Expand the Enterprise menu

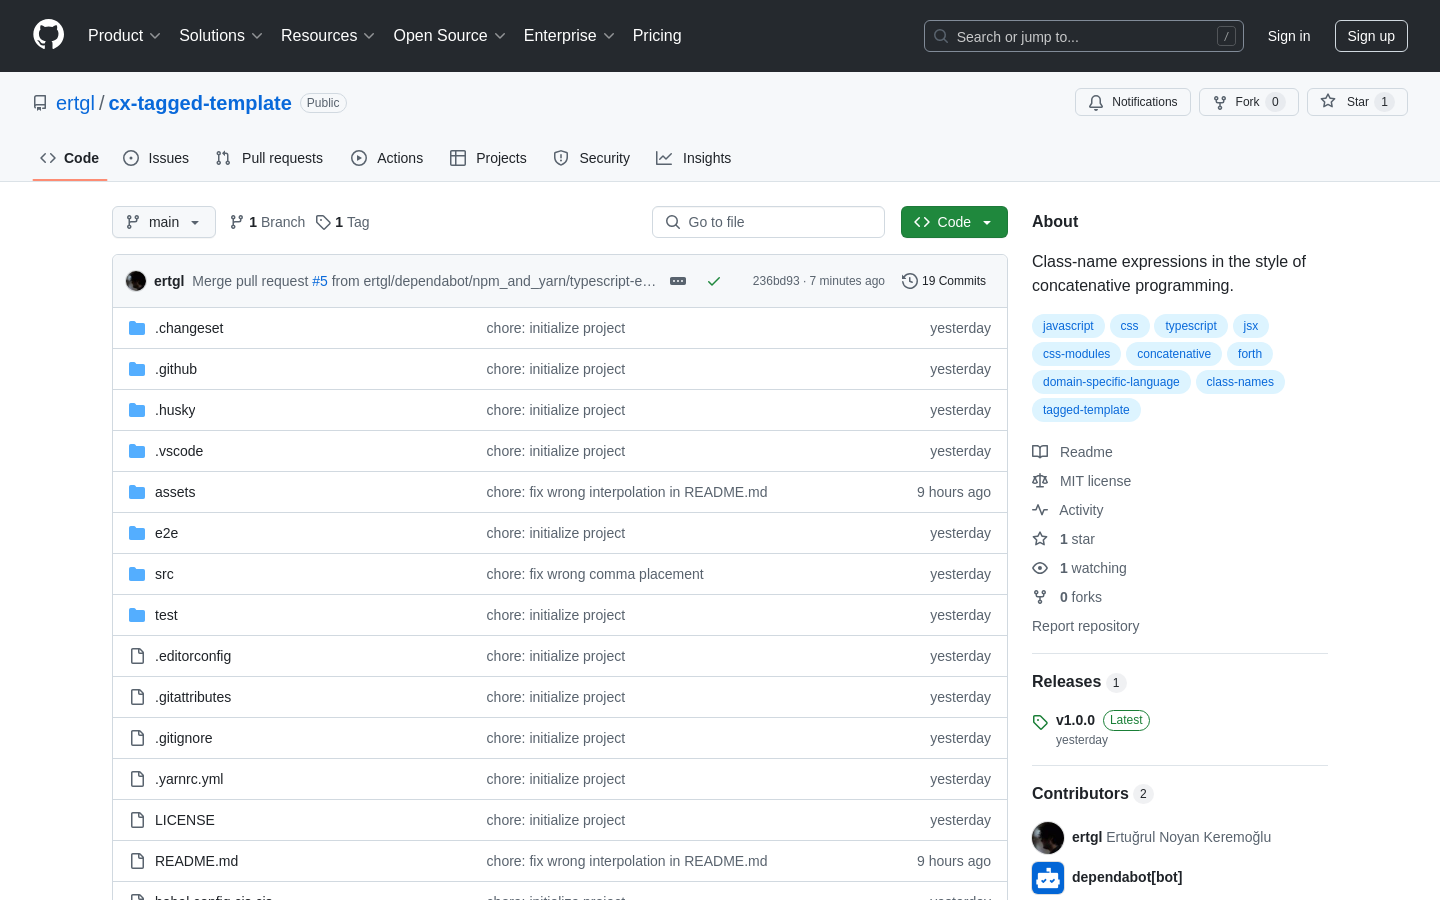point(569,35)
